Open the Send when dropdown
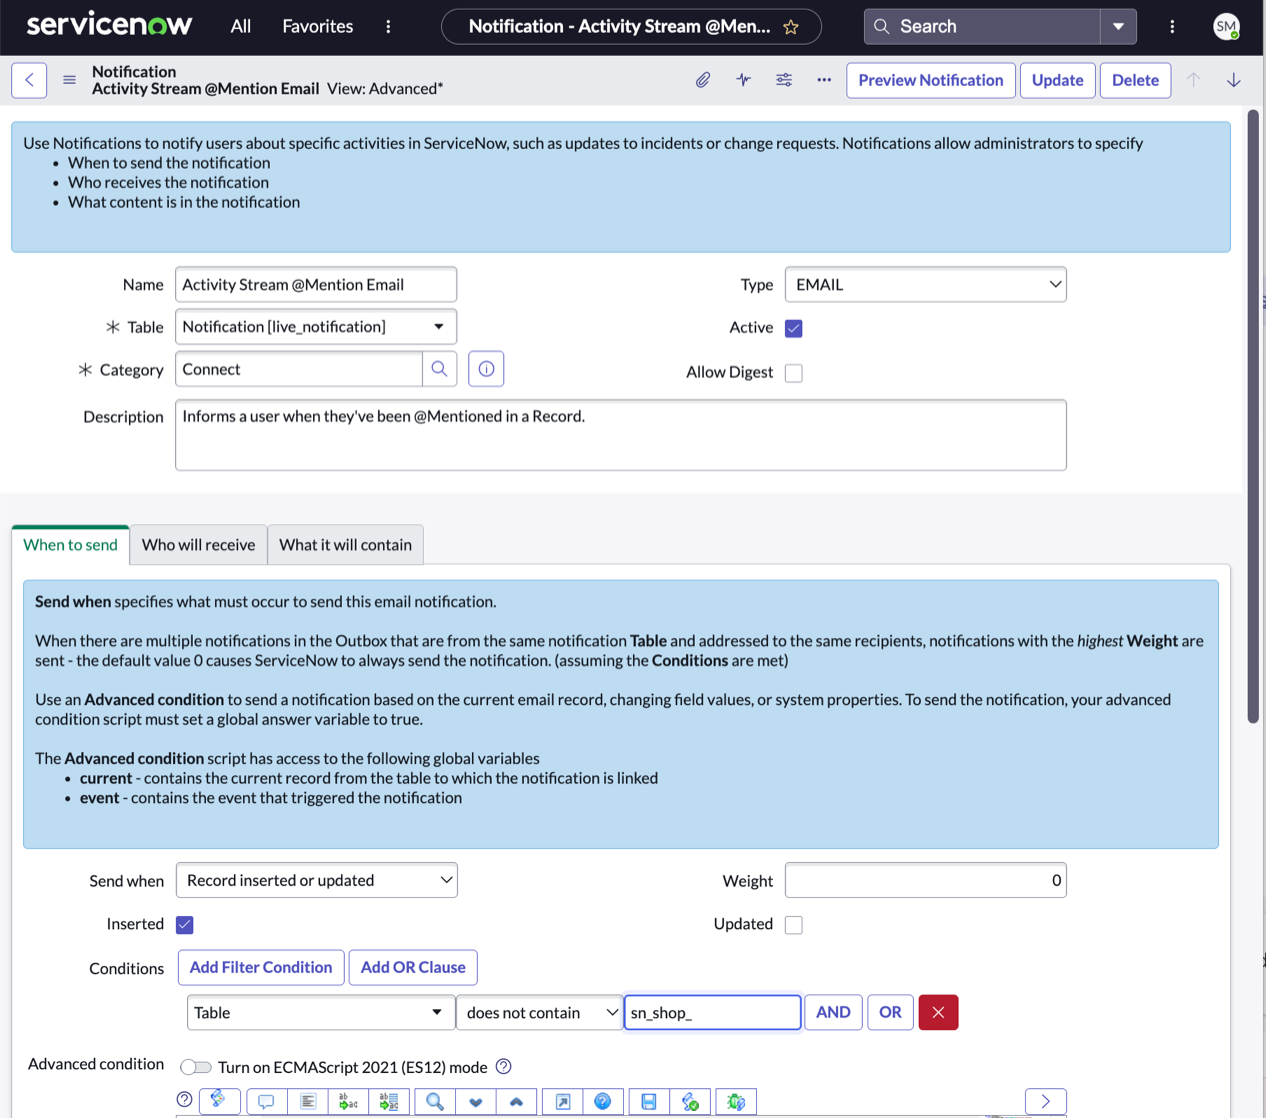This screenshot has height=1118, width=1266. (x=317, y=880)
